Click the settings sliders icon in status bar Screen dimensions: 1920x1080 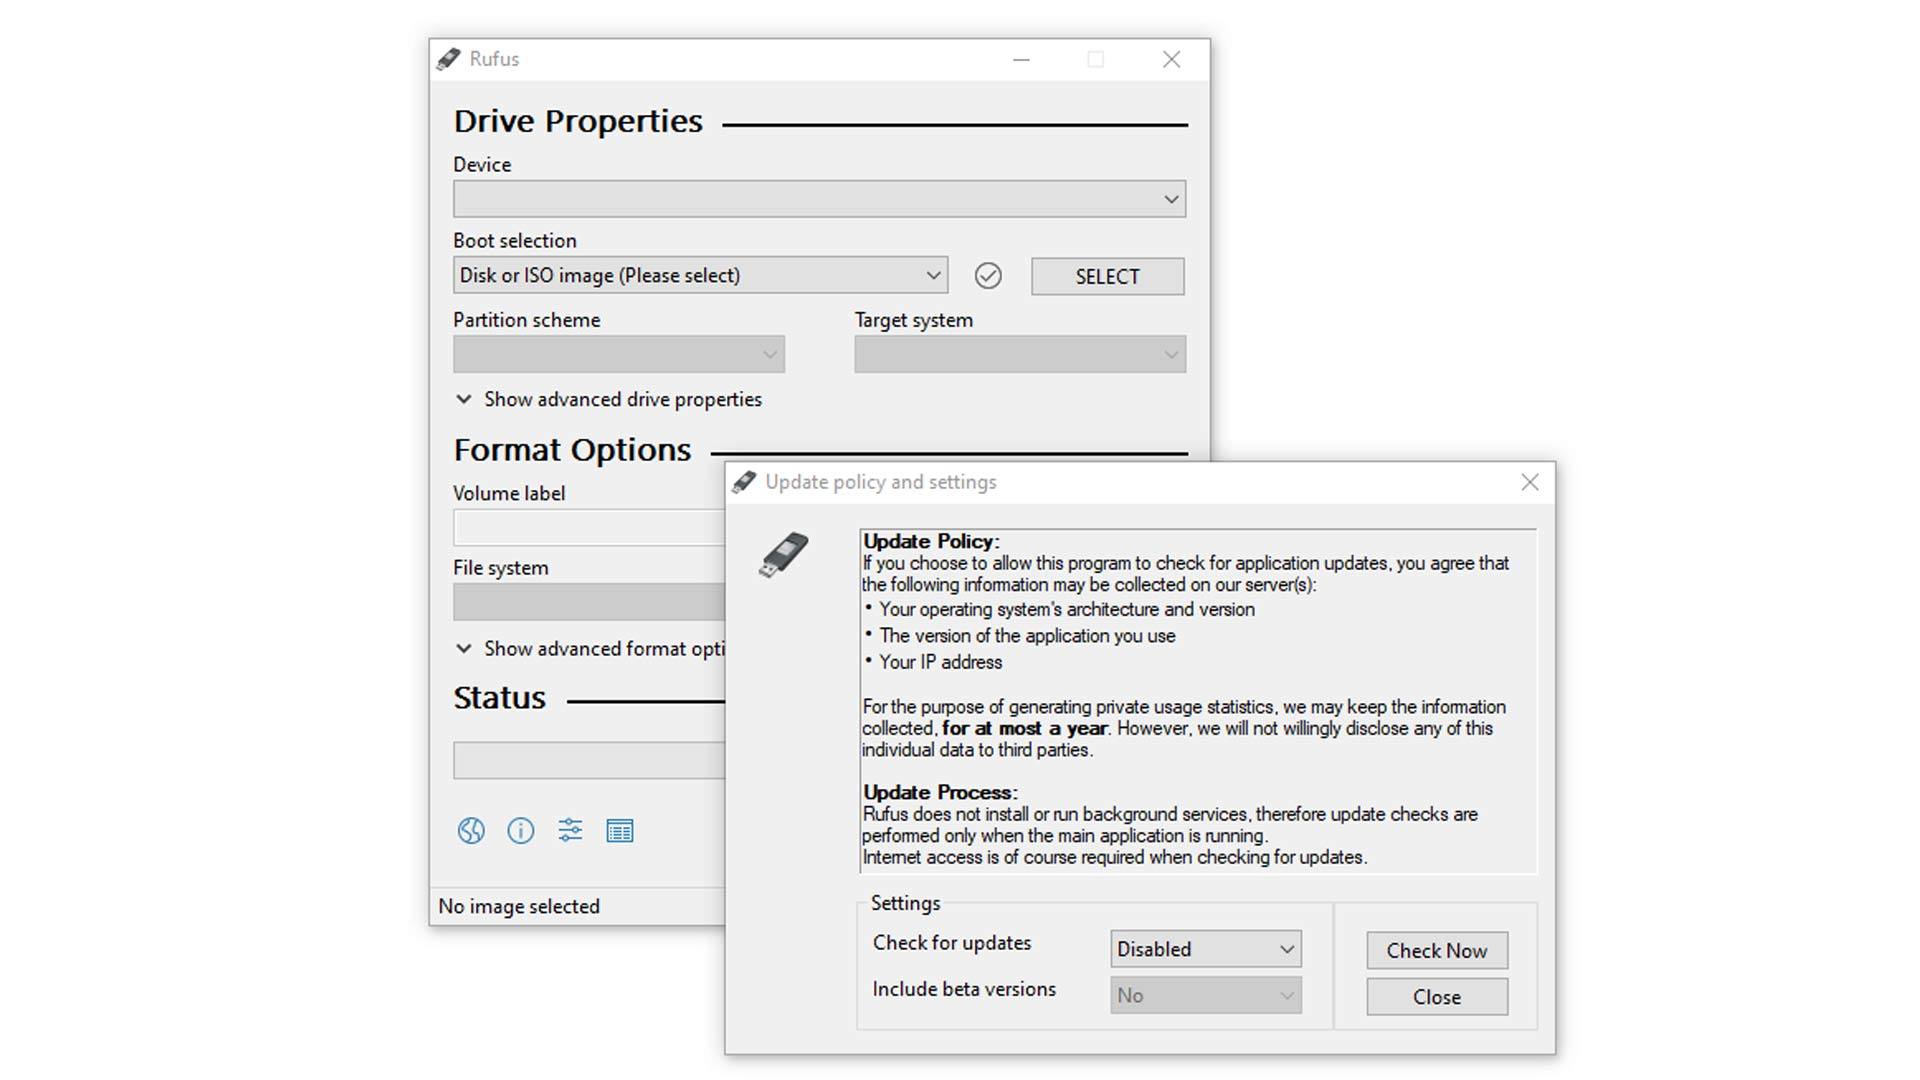pyautogui.click(x=568, y=829)
